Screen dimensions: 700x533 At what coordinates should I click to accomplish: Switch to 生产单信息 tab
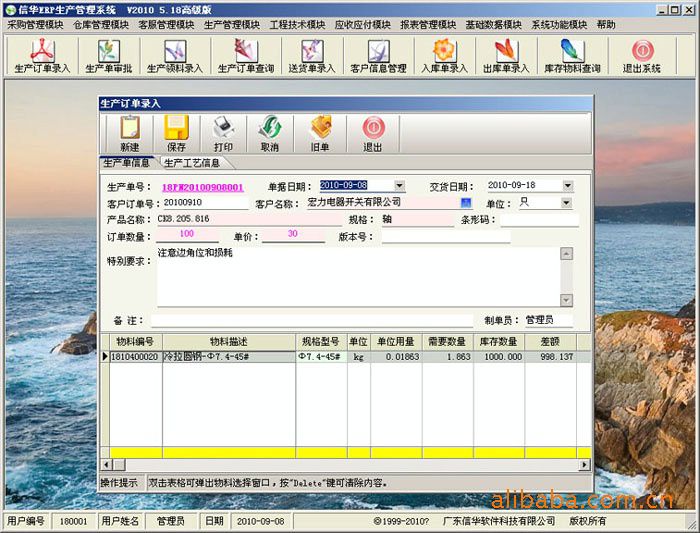[x=127, y=163]
